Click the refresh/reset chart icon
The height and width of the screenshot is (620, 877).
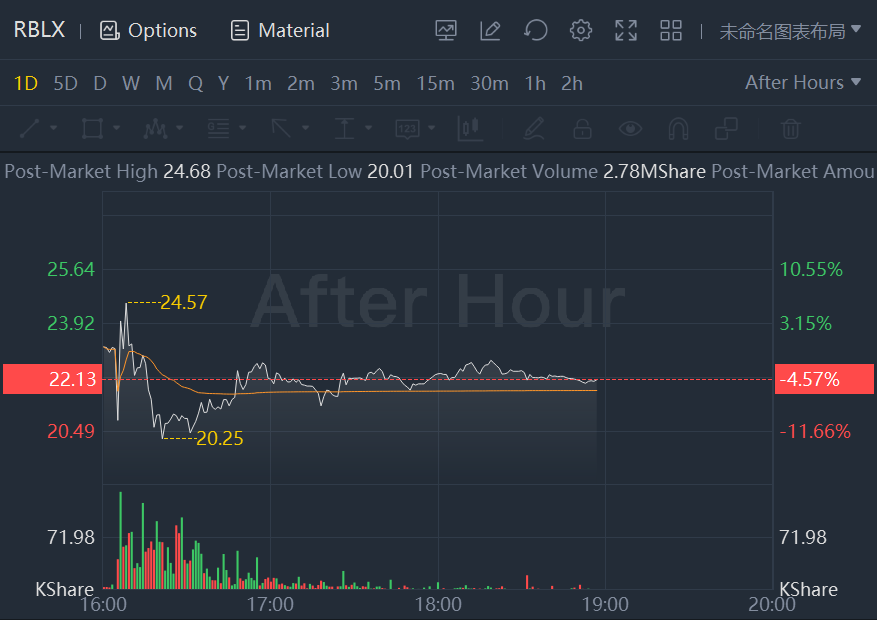[536, 30]
